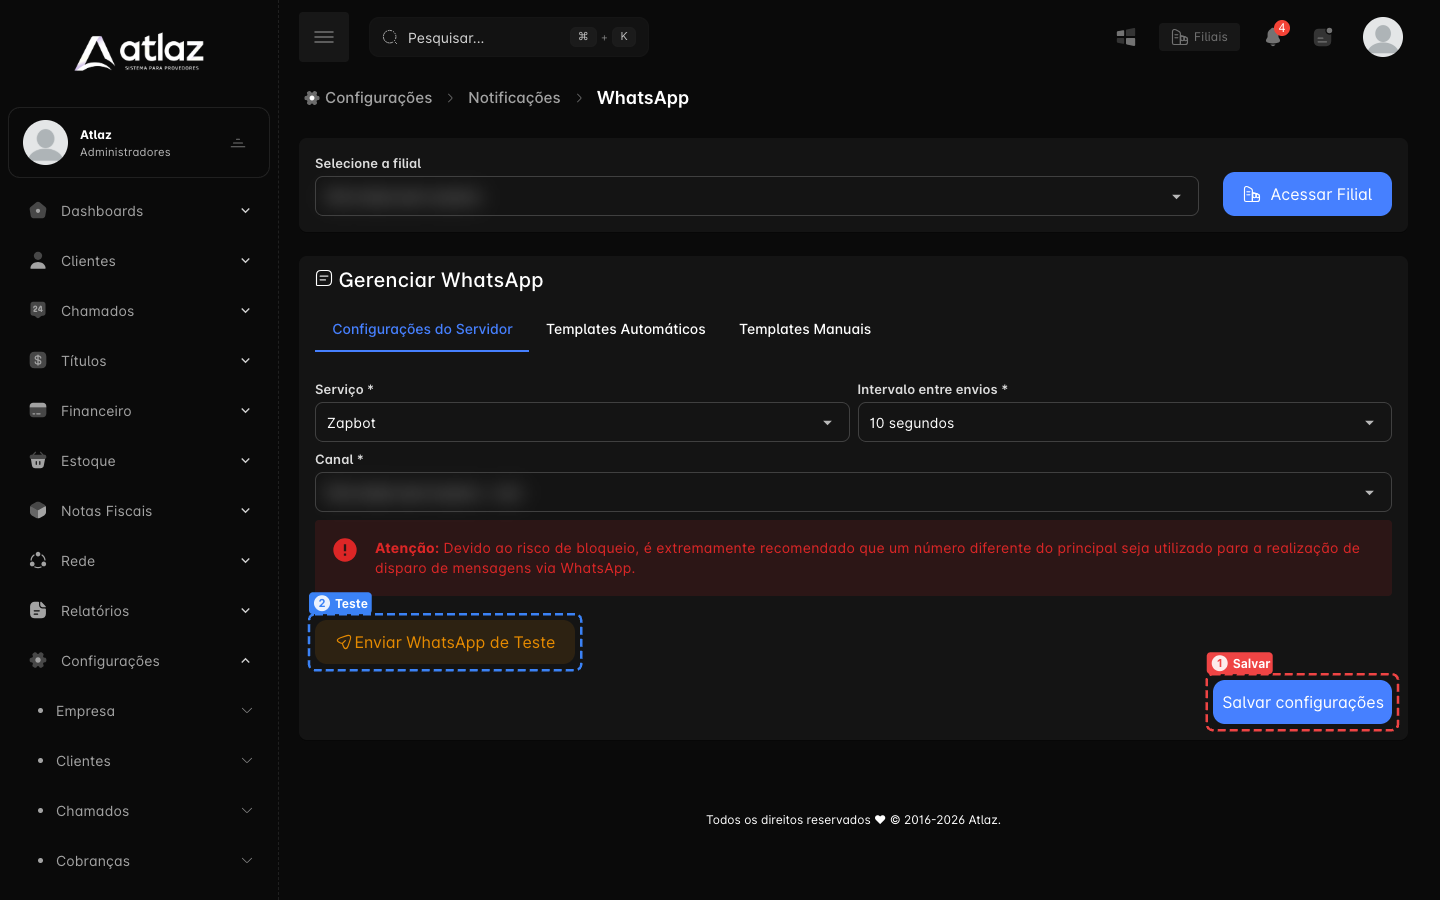Viewport: 1440px width, 900px height.
Task: Click the Atlaz logo in the sidebar
Action: click(139, 53)
